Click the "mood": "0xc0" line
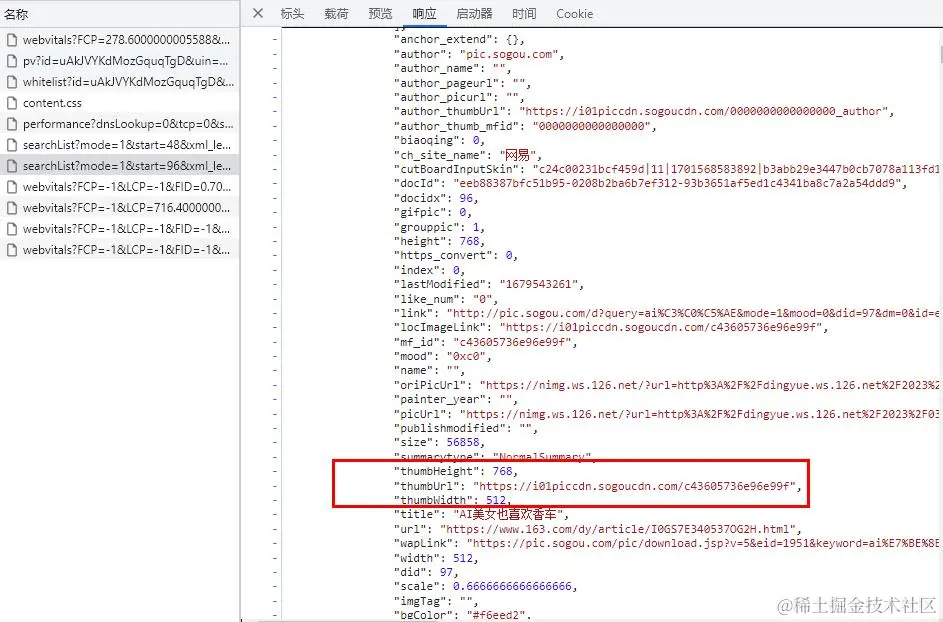Viewport: 943px width, 622px height. coord(442,356)
